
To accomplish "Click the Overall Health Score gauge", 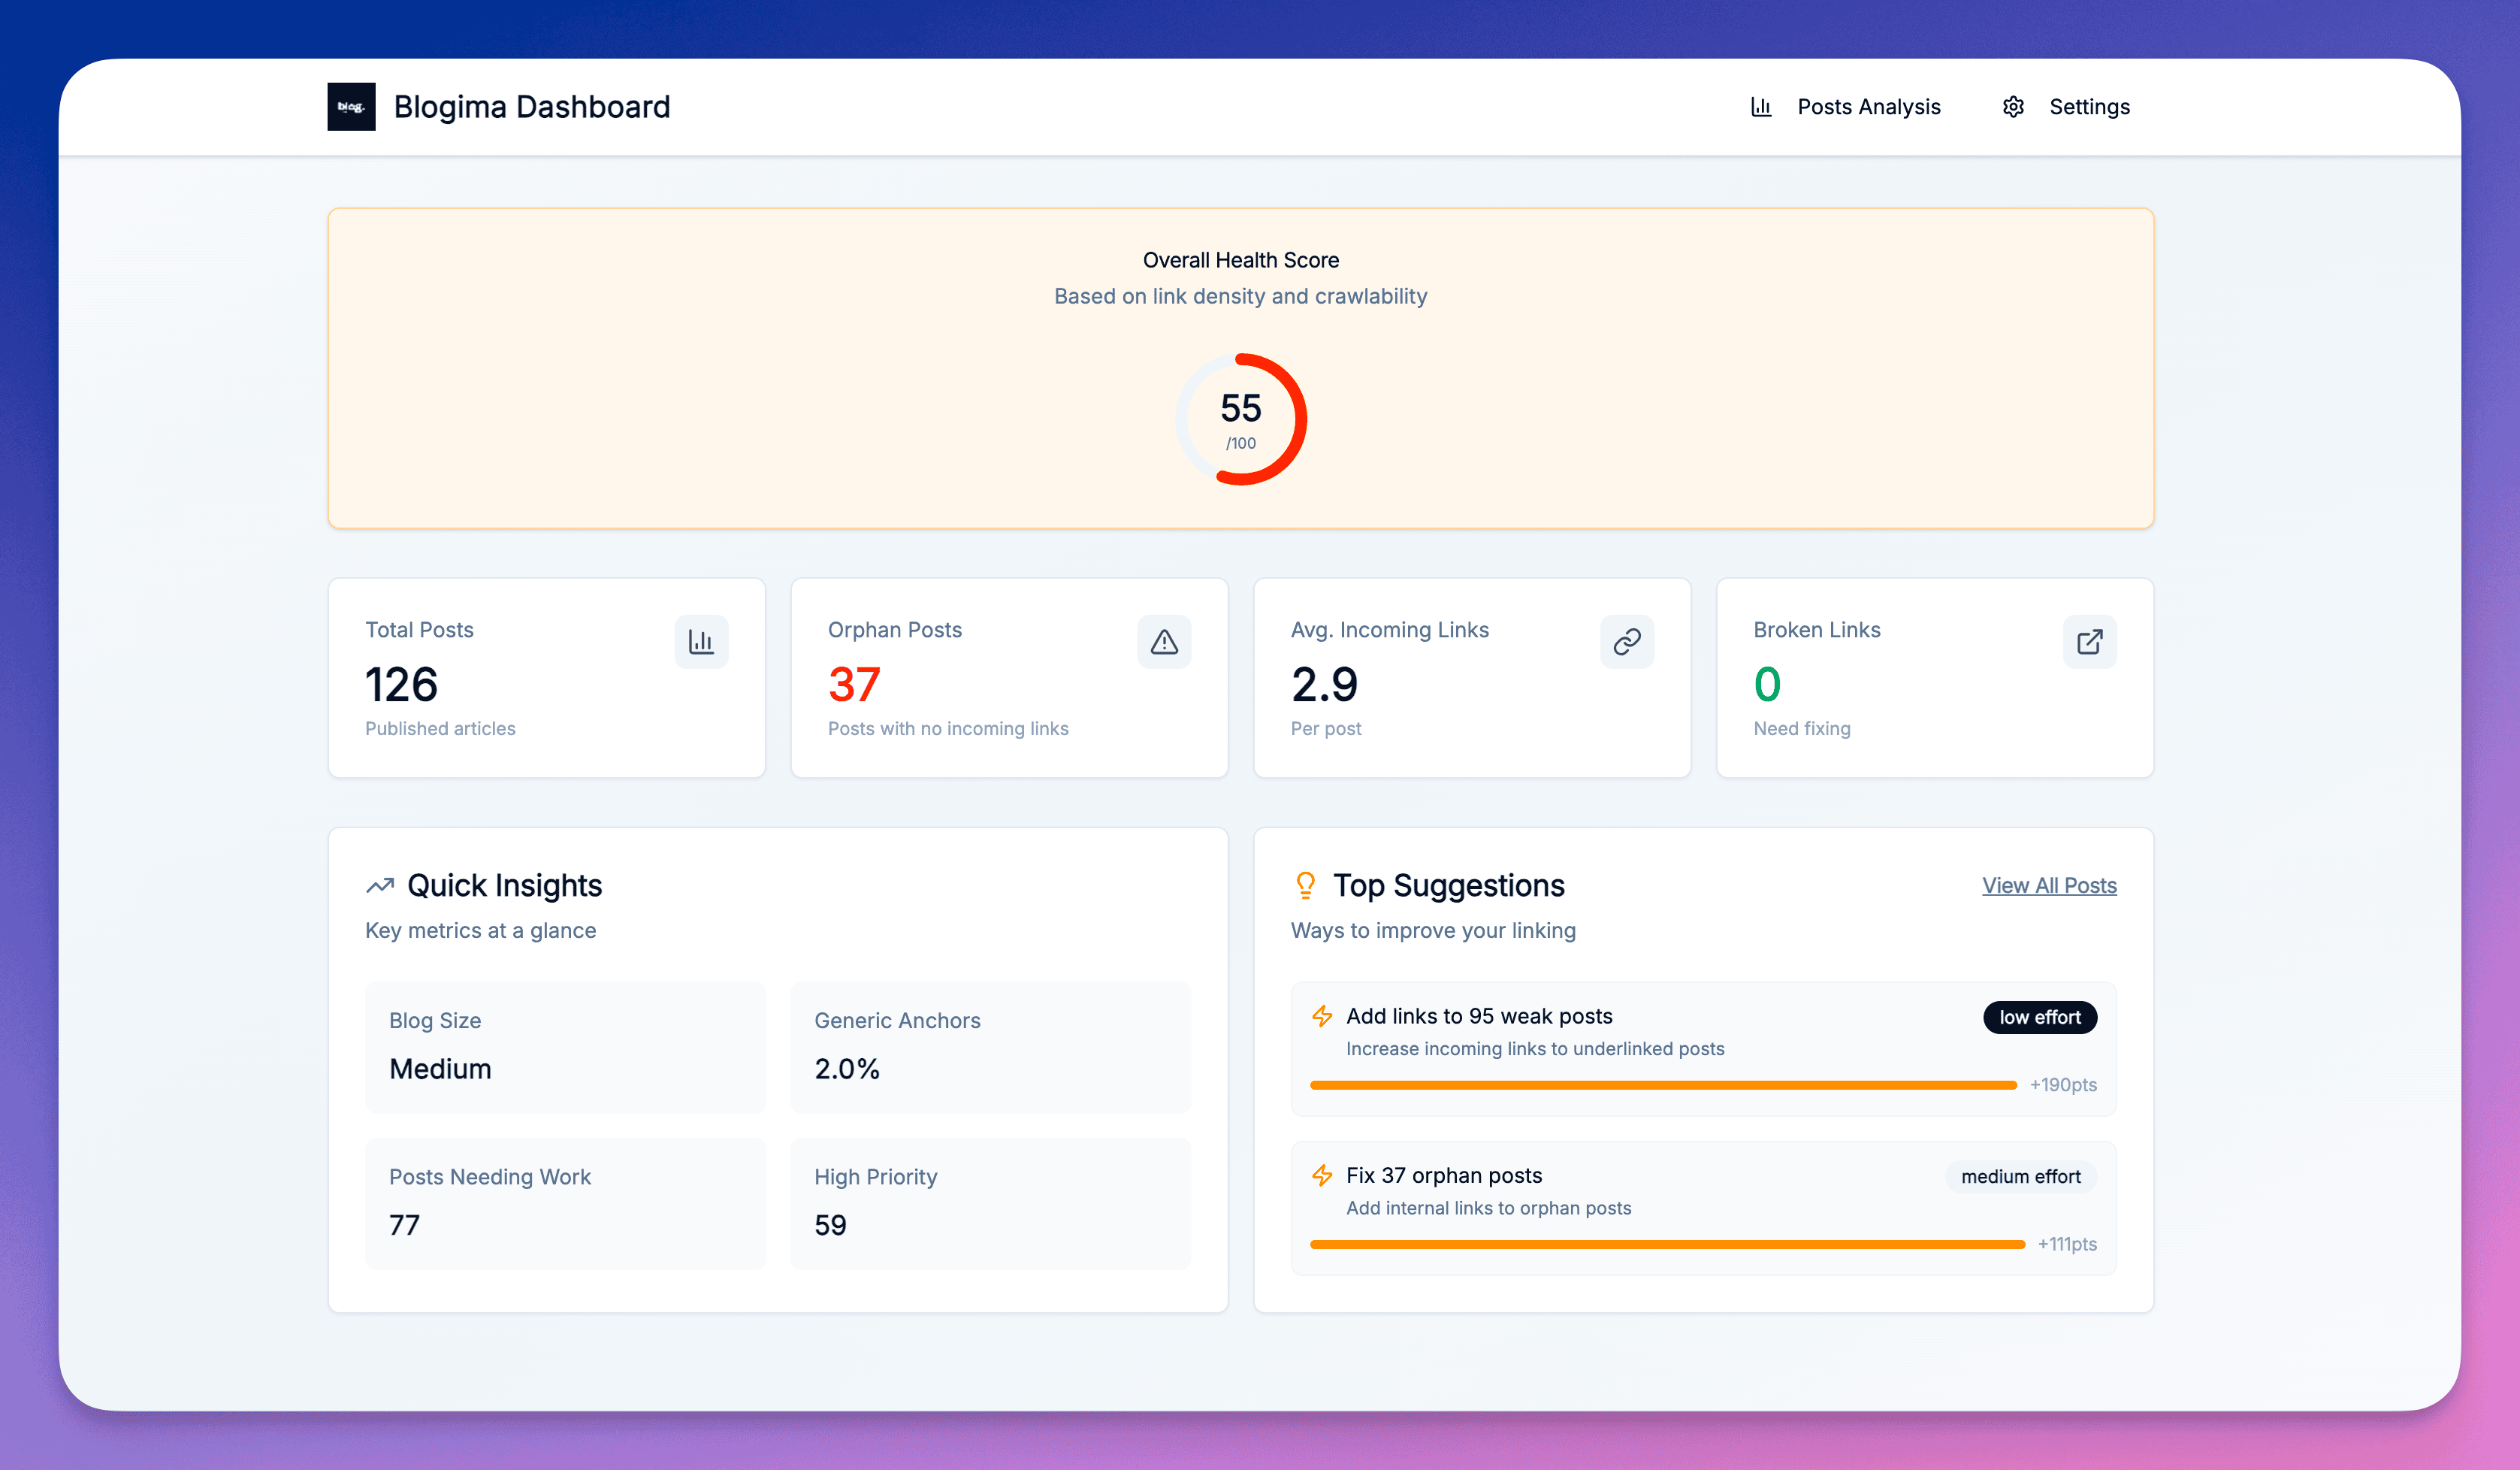I will [x=1241, y=419].
